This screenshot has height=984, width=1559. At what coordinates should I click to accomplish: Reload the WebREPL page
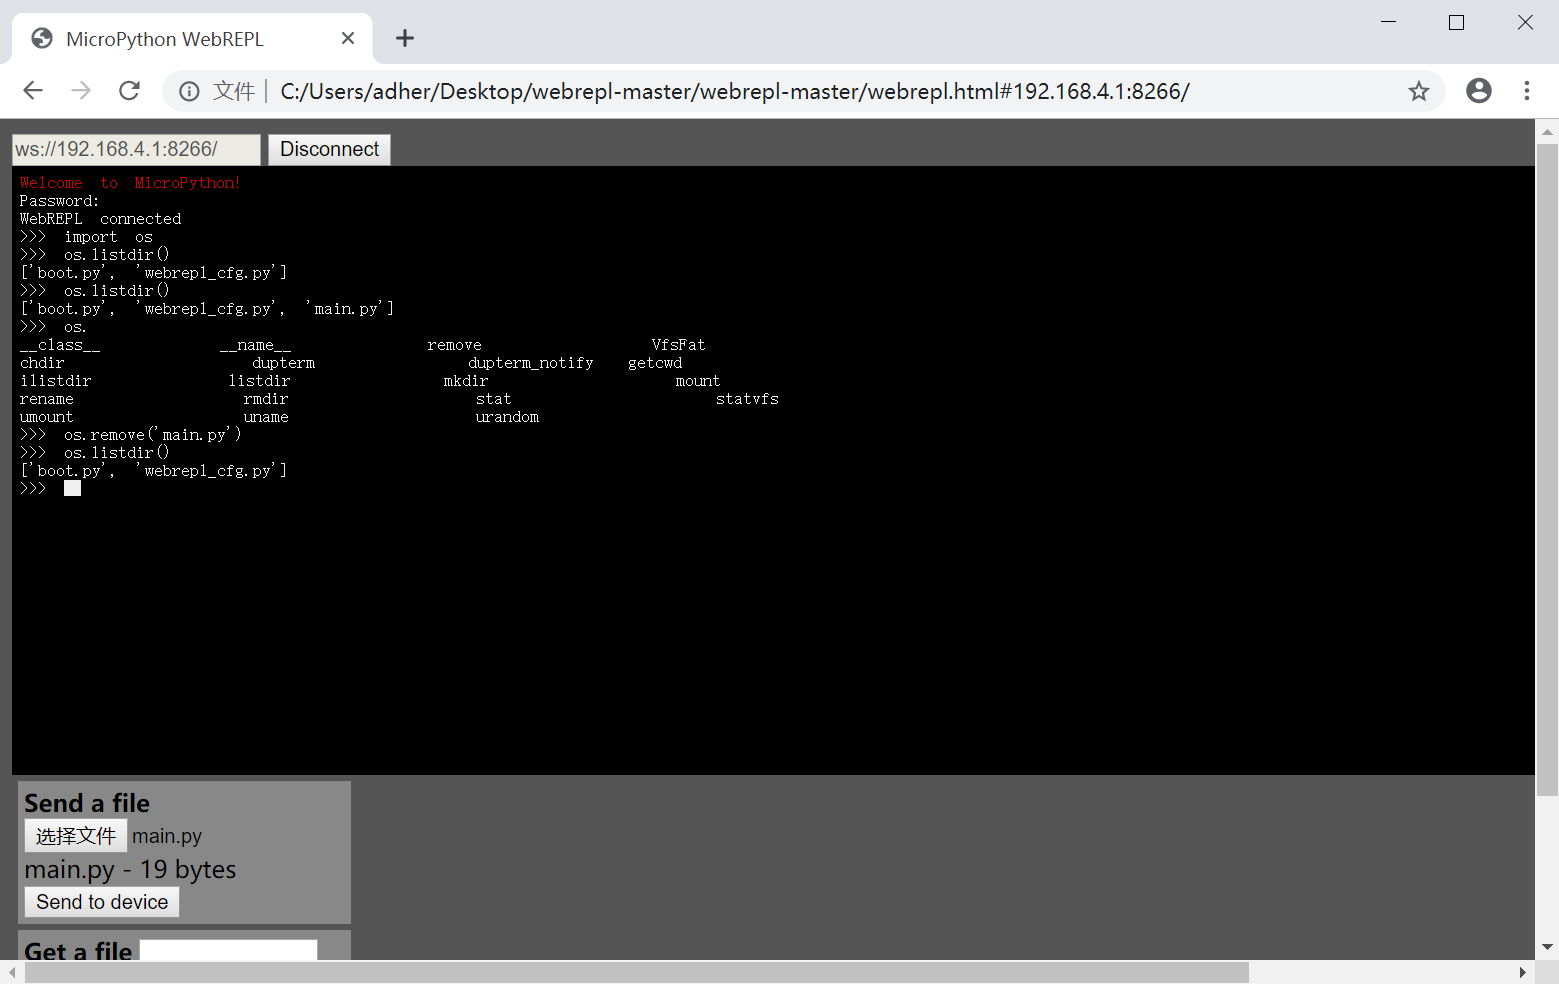coord(129,91)
